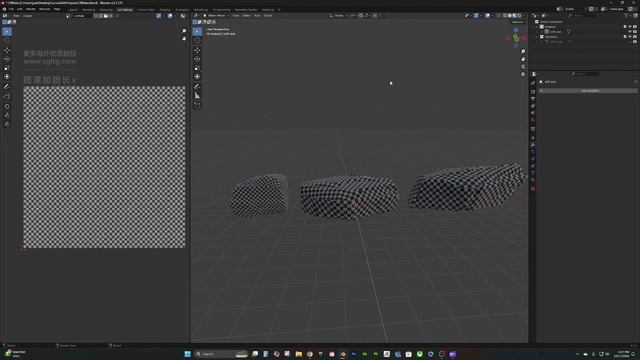Viewport: 640px width, 360px height.
Task: Select the Move tool in UV editor toolbar
Action: 7,50
